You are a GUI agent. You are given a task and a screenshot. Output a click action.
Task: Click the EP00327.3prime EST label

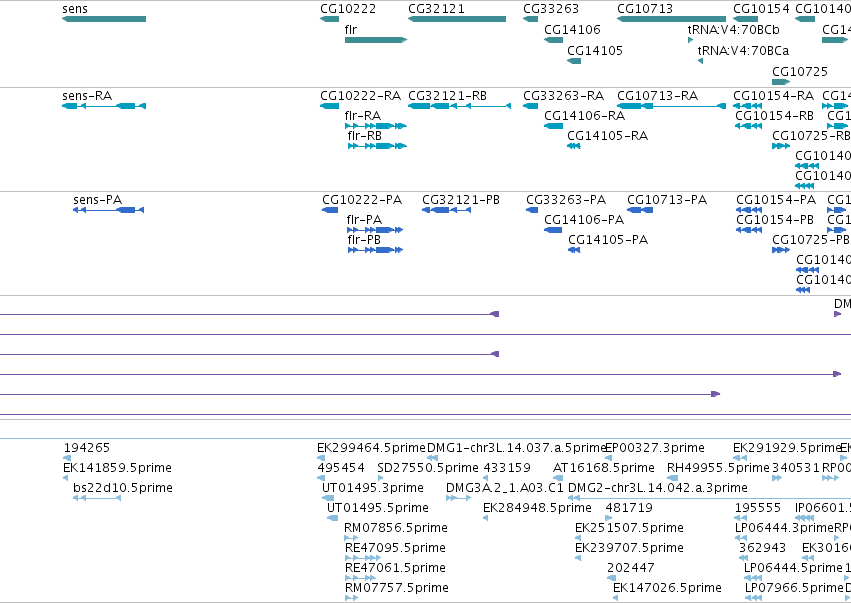(655, 448)
